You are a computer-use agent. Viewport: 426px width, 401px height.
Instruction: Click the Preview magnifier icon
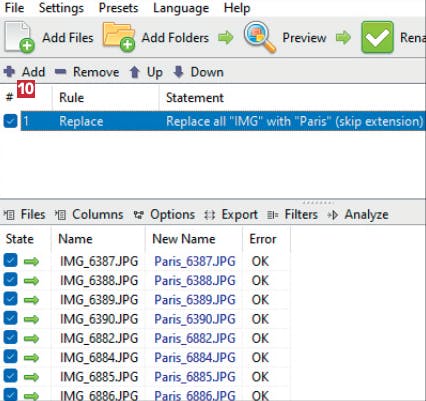(x=260, y=37)
